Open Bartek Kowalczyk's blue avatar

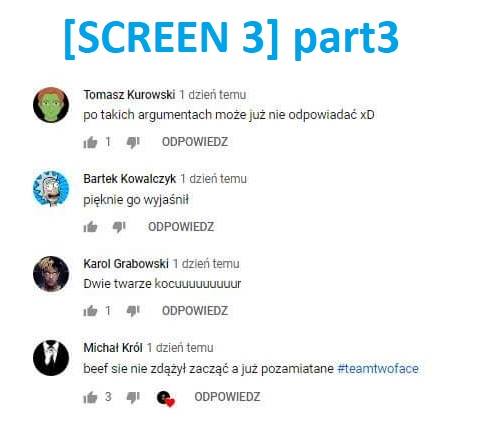coord(51,189)
